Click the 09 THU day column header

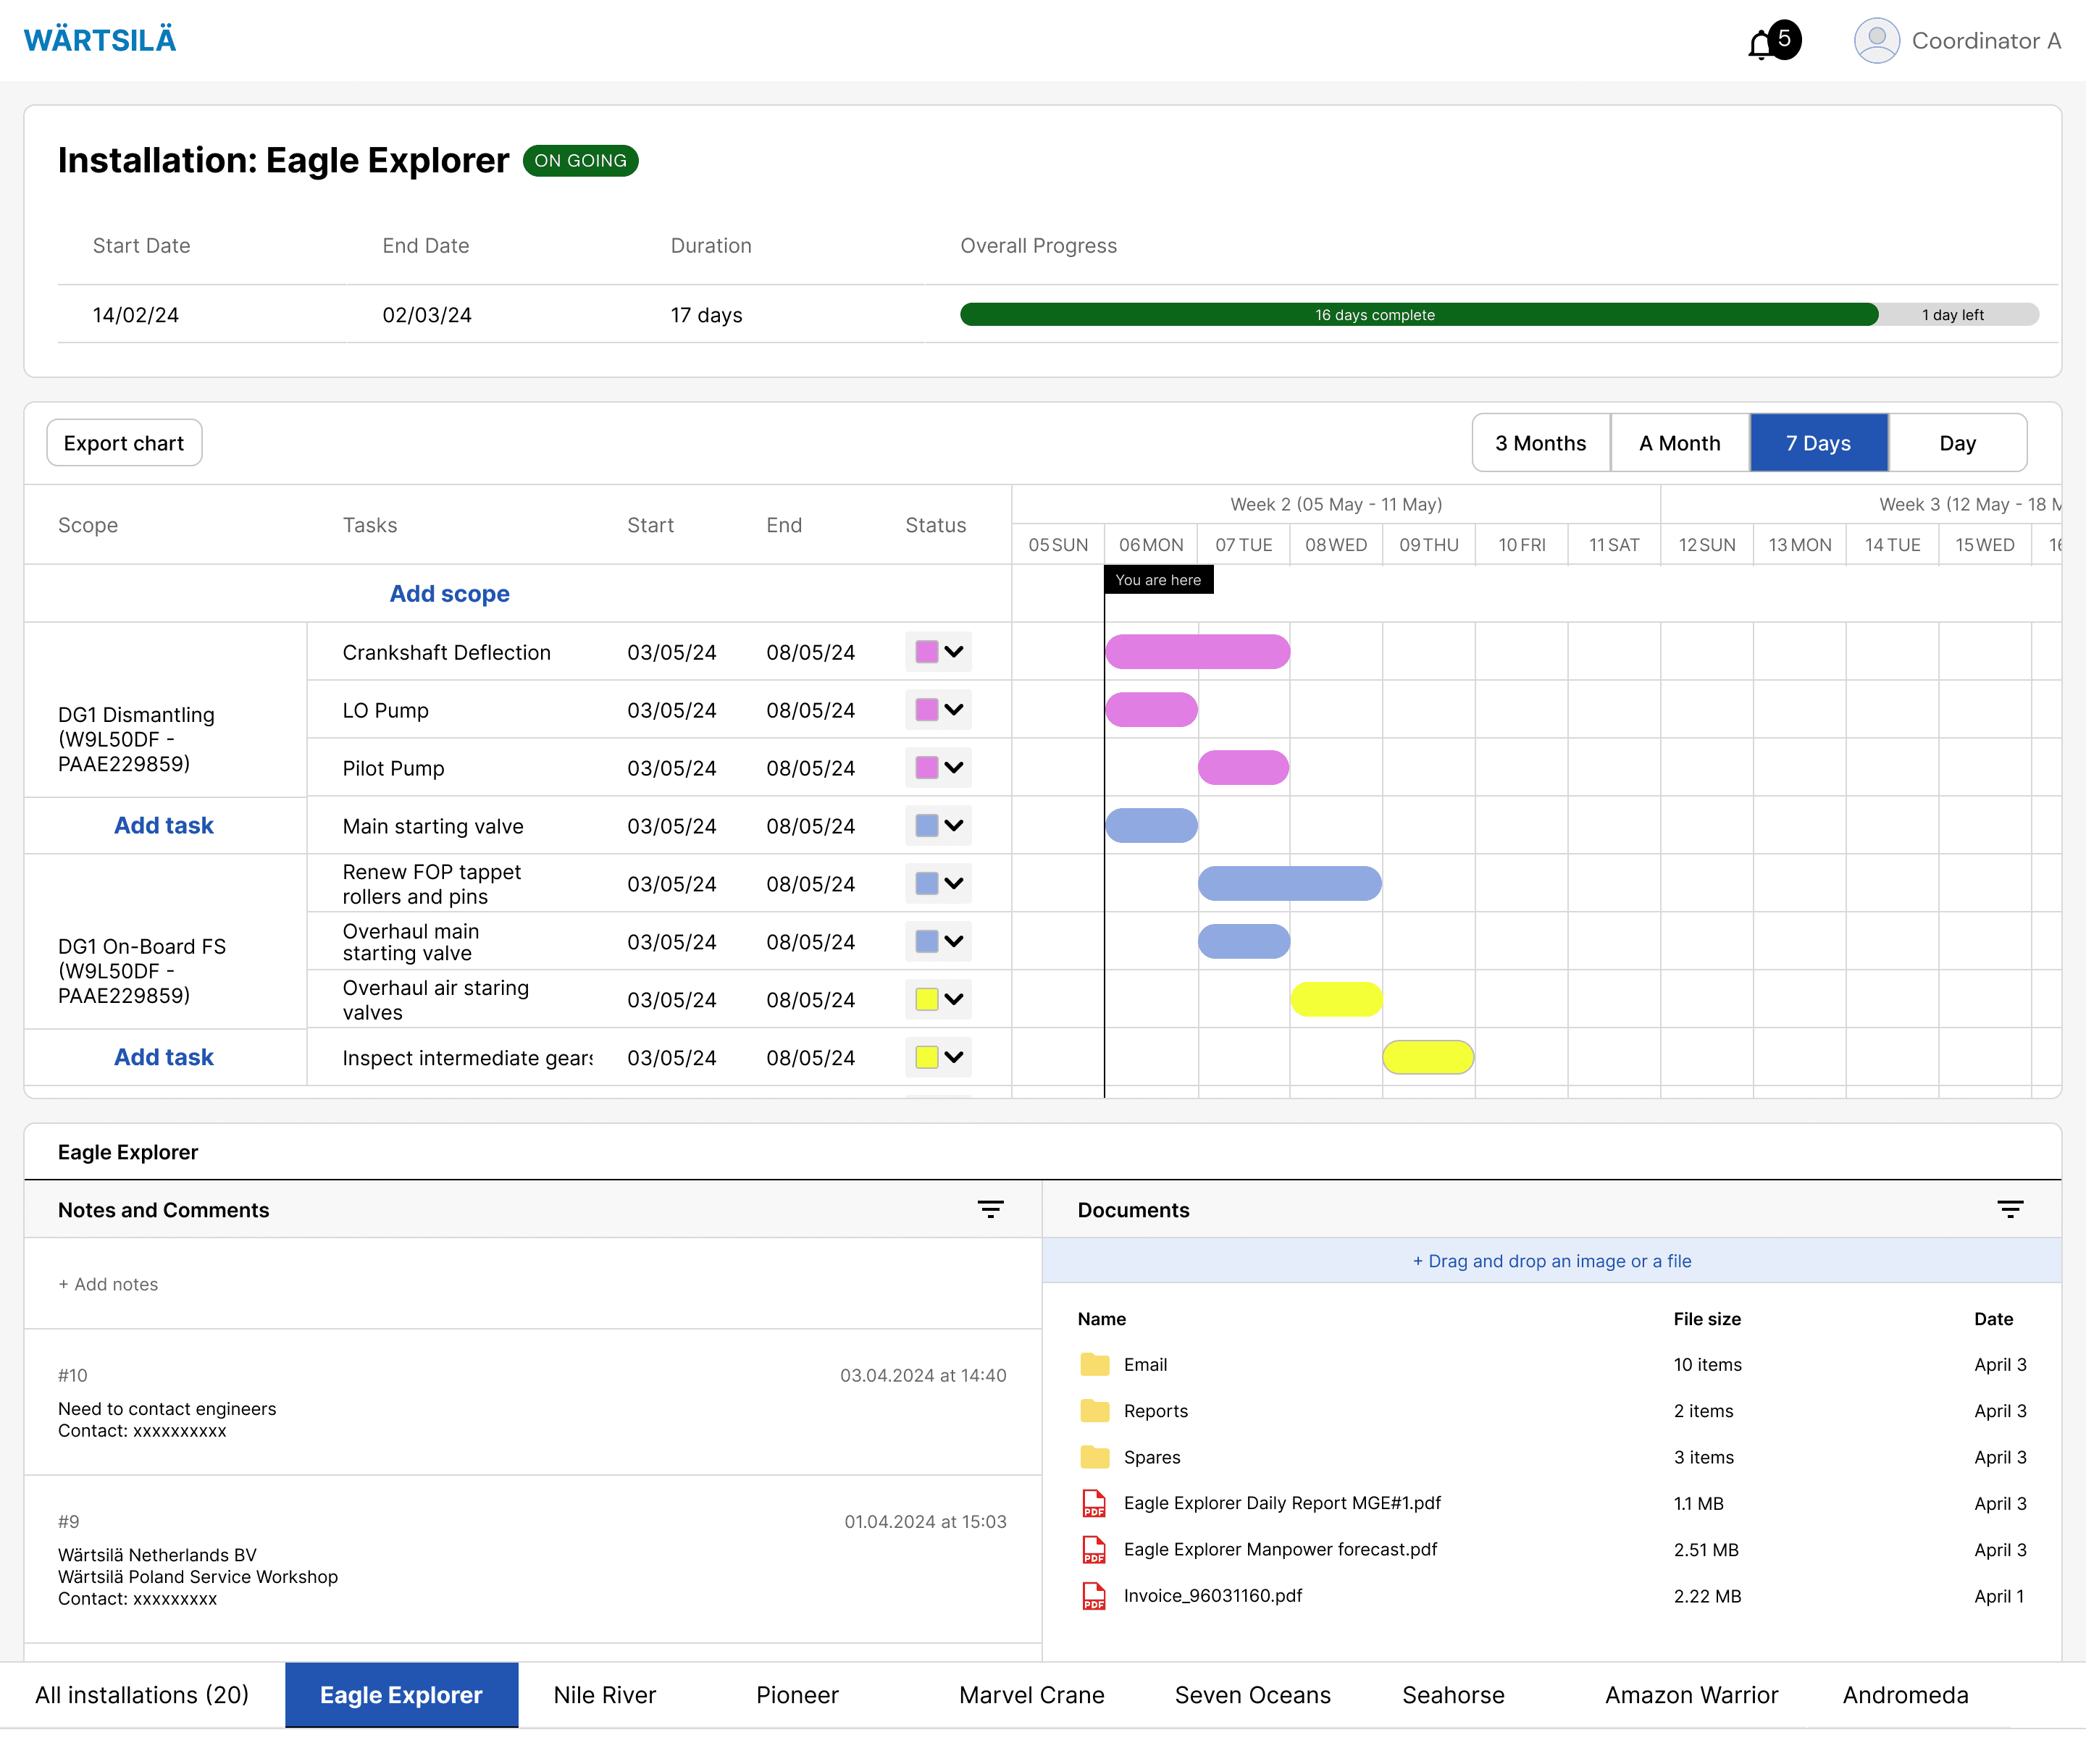point(1429,545)
